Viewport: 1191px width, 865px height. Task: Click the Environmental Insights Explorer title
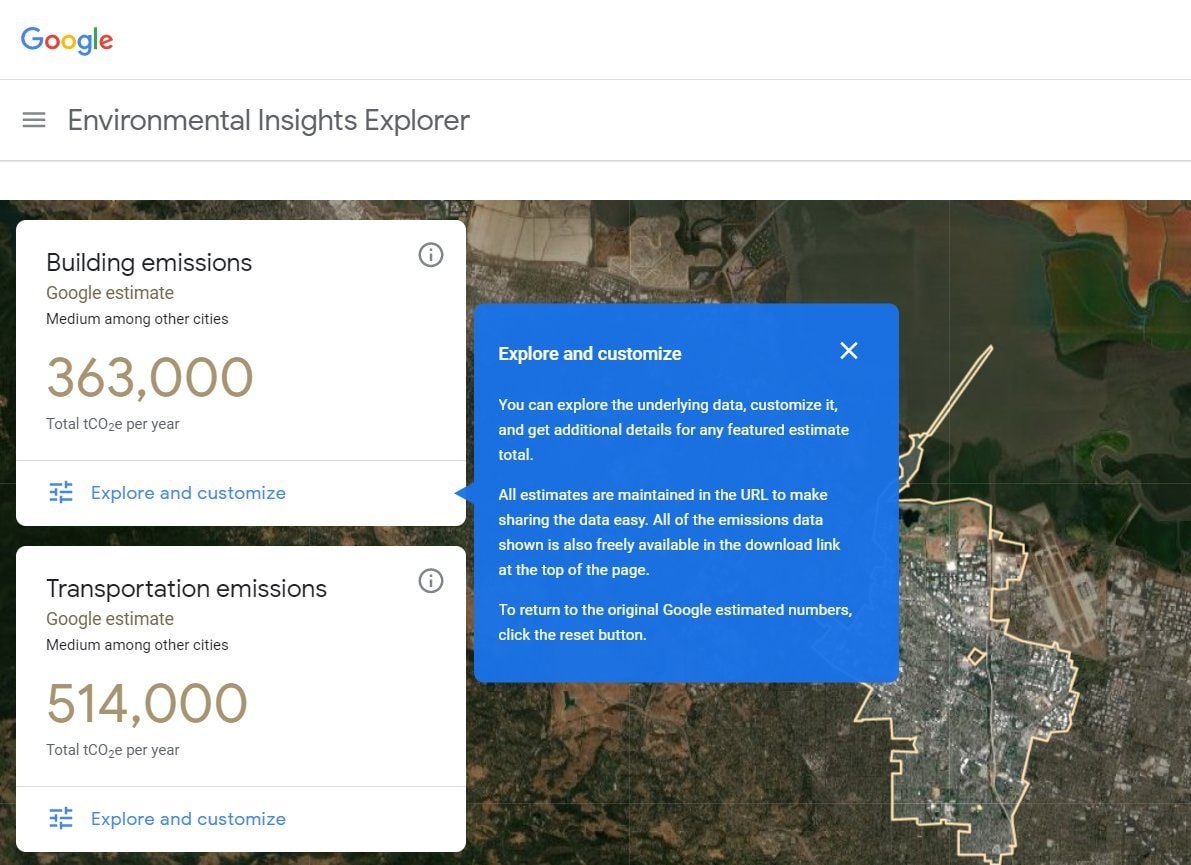coord(268,120)
